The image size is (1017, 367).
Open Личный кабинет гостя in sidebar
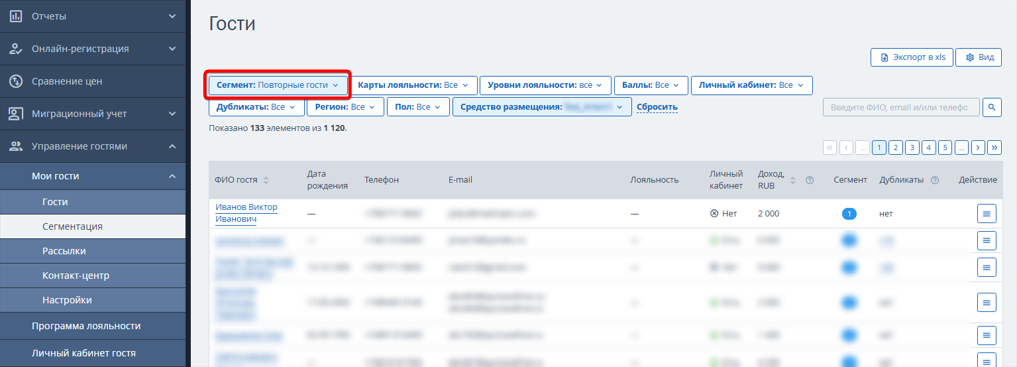(92, 353)
